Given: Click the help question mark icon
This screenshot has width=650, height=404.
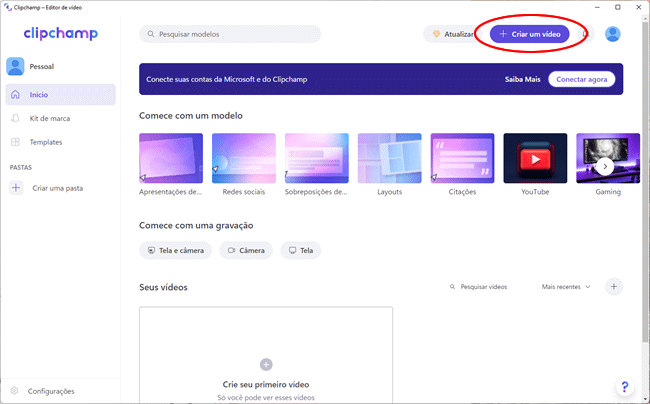Looking at the screenshot, I should coord(624,386).
